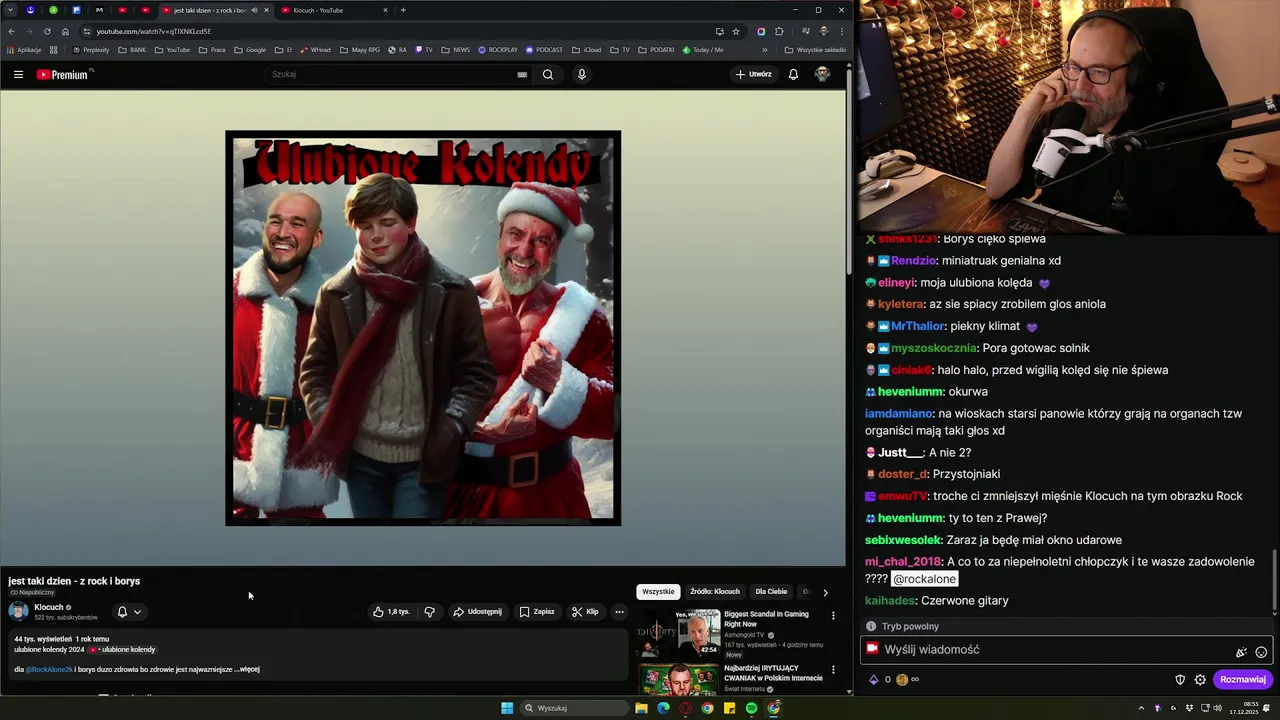
Task: Open Windows Start menu
Action: [507, 708]
